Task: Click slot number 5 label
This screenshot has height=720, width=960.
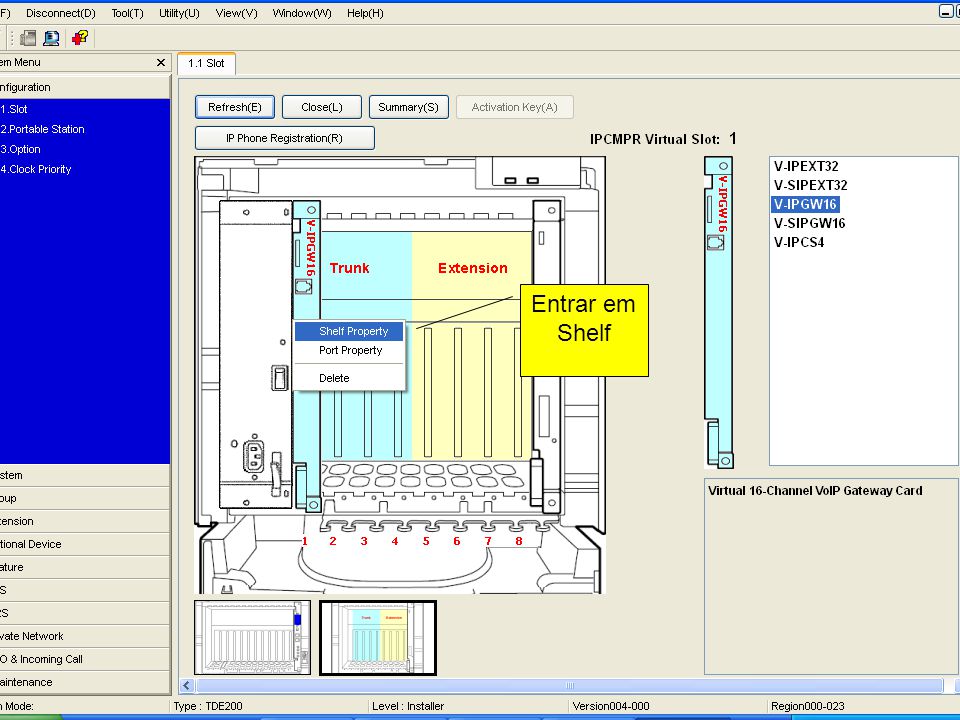Action: [426, 541]
